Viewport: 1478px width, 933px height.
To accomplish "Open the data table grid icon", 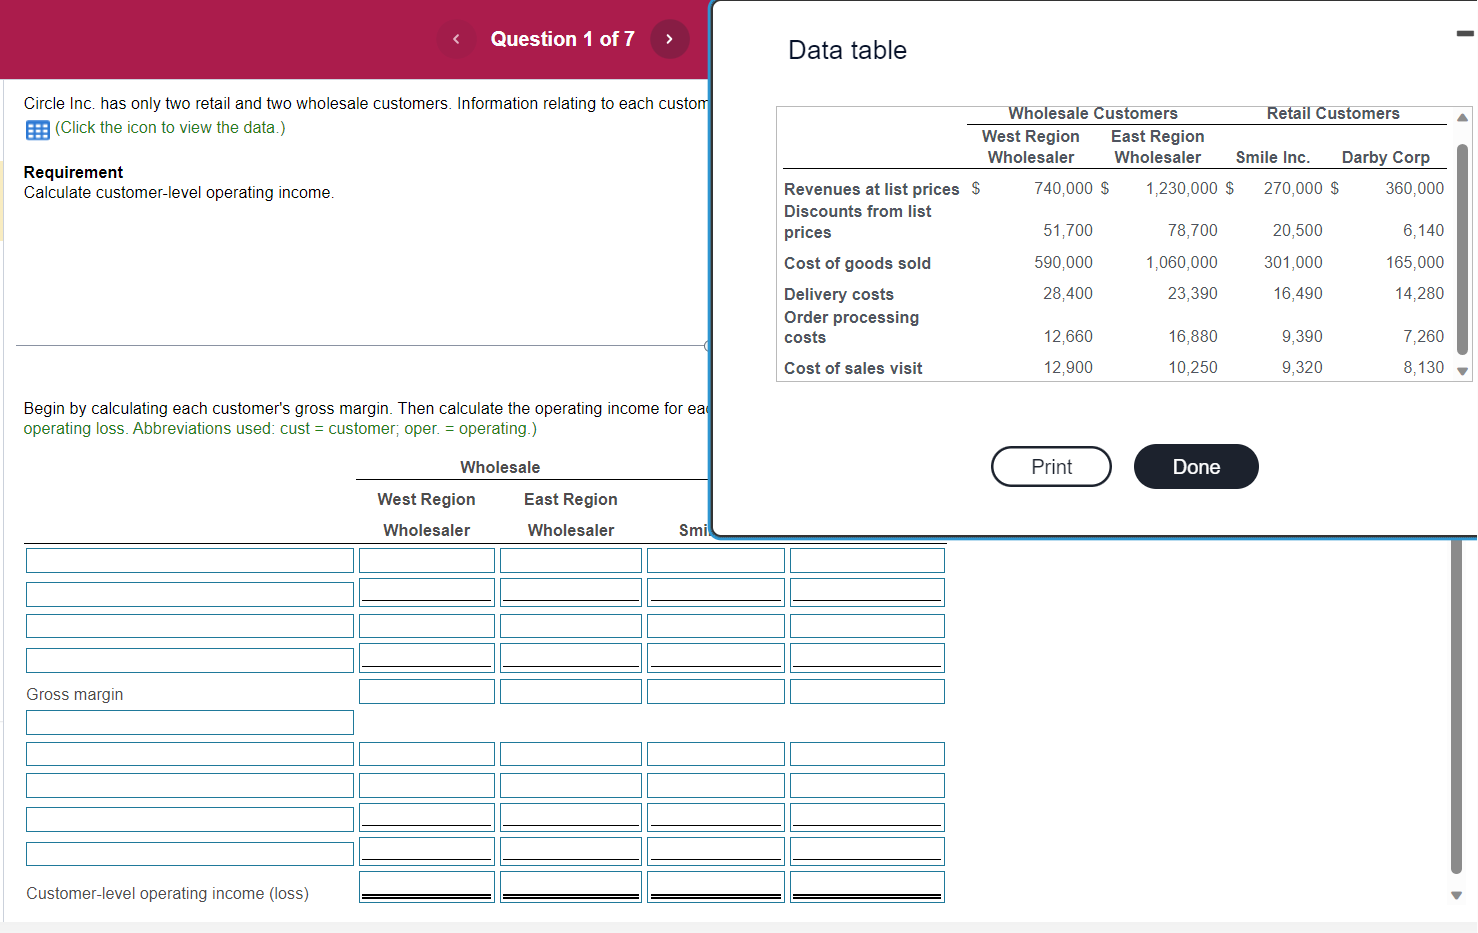I will 37,129.
